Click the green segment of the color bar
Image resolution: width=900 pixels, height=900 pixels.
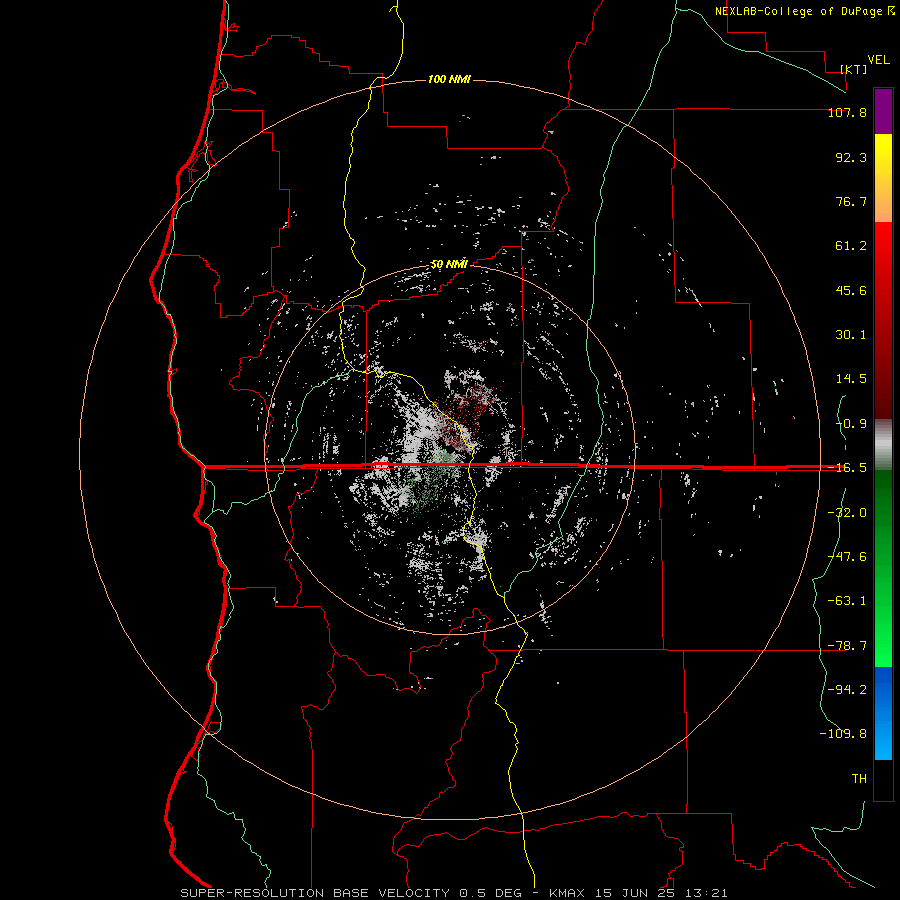pyautogui.click(x=883, y=568)
